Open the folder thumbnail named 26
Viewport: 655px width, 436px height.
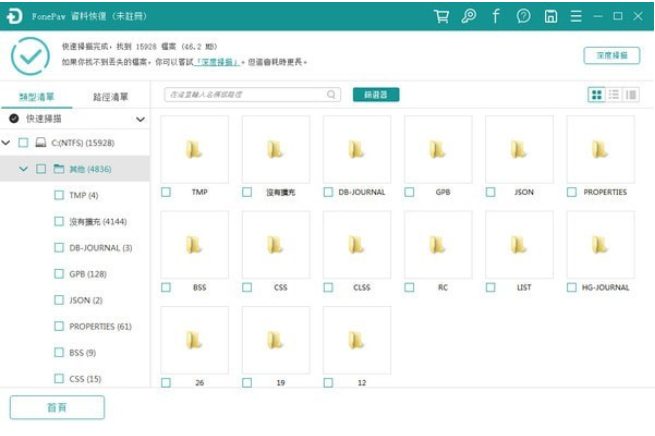point(195,340)
